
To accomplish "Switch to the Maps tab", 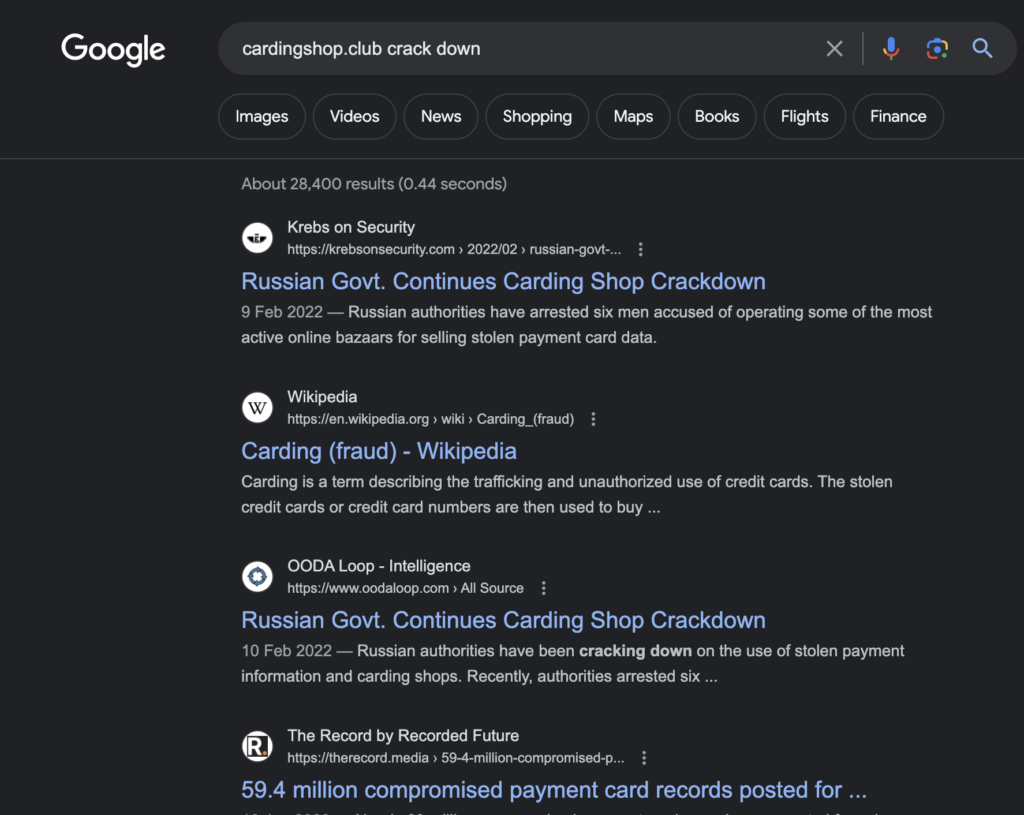I will coord(633,116).
